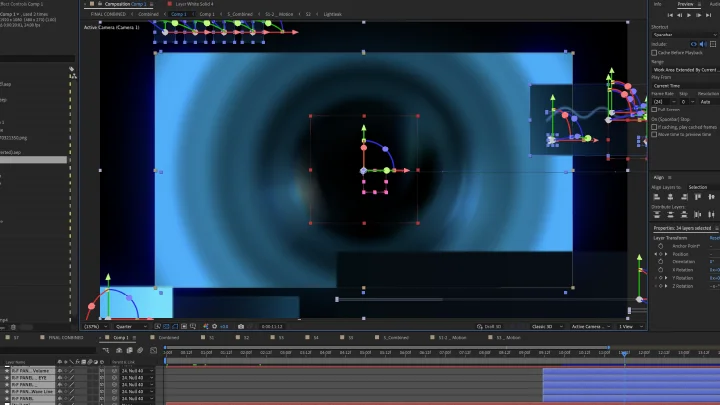Toggle the audio speaker icon beside Include

coord(703,44)
